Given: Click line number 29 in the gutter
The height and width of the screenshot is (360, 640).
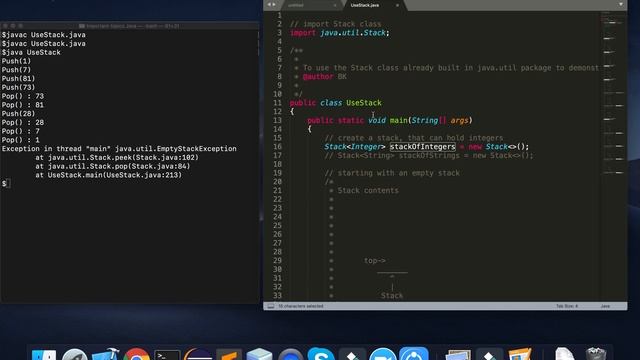Looking at the screenshot, I should [x=278, y=260].
